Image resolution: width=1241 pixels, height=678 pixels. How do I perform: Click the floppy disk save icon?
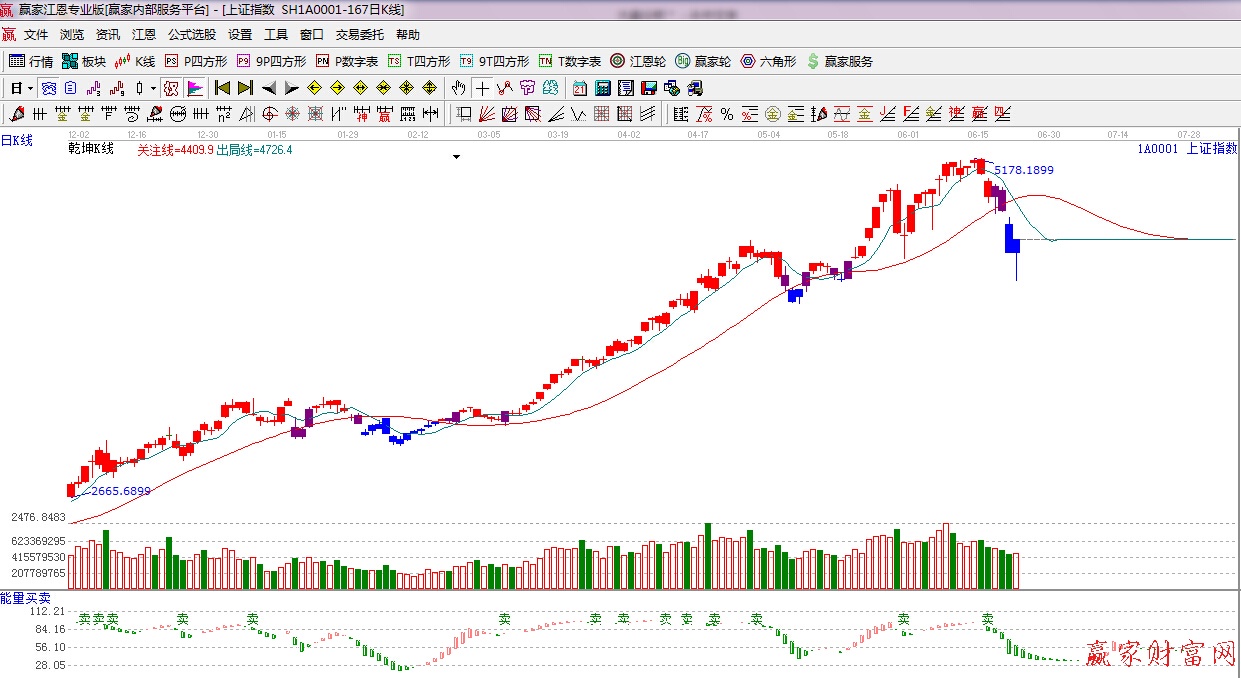point(648,88)
